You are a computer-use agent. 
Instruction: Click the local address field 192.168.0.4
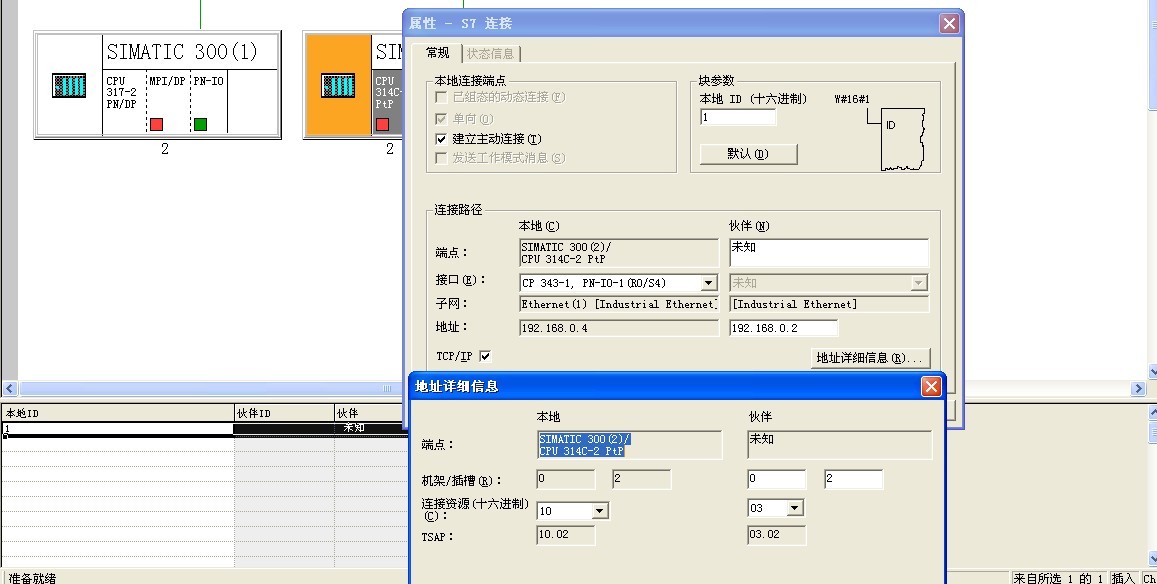(x=619, y=328)
